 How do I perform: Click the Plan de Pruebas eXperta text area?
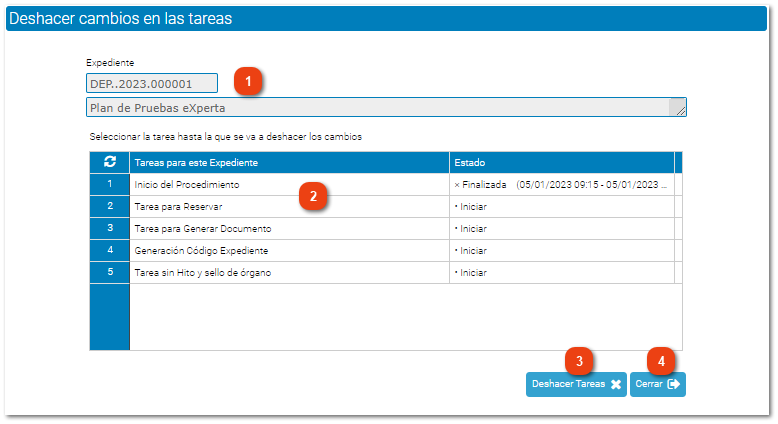(x=386, y=107)
